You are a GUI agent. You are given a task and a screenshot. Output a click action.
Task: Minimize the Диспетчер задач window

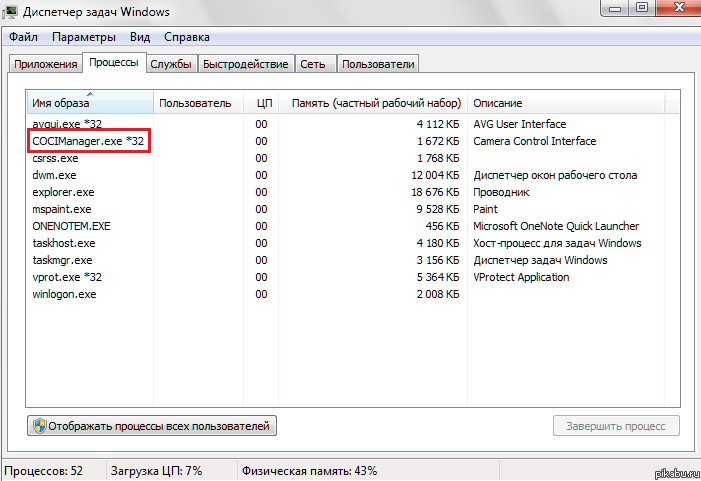tap(615, 8)
